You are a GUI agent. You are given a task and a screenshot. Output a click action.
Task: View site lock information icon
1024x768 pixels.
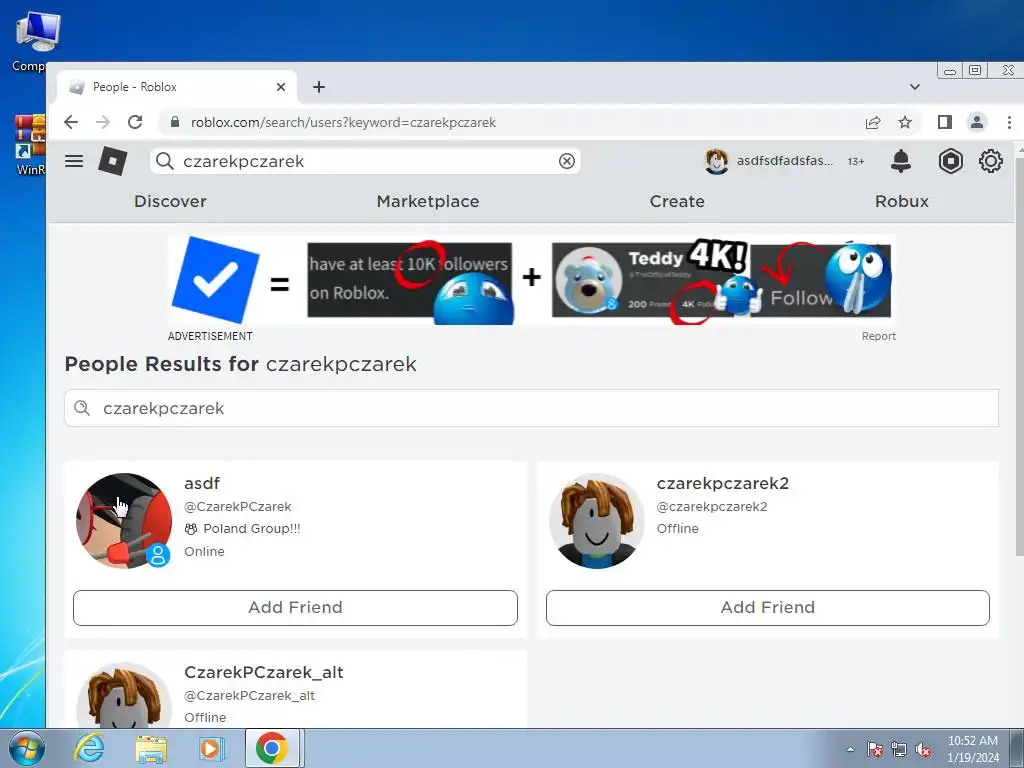(174, 122)
